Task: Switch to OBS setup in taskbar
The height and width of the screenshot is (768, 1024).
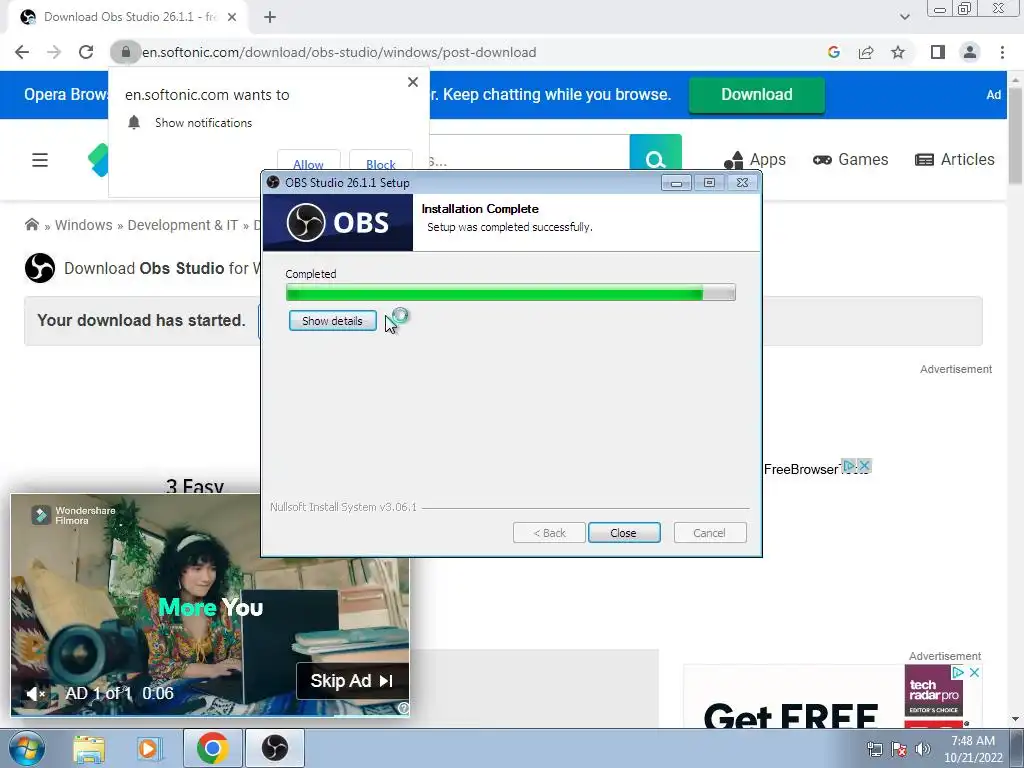Action: (x=275, y=748)
